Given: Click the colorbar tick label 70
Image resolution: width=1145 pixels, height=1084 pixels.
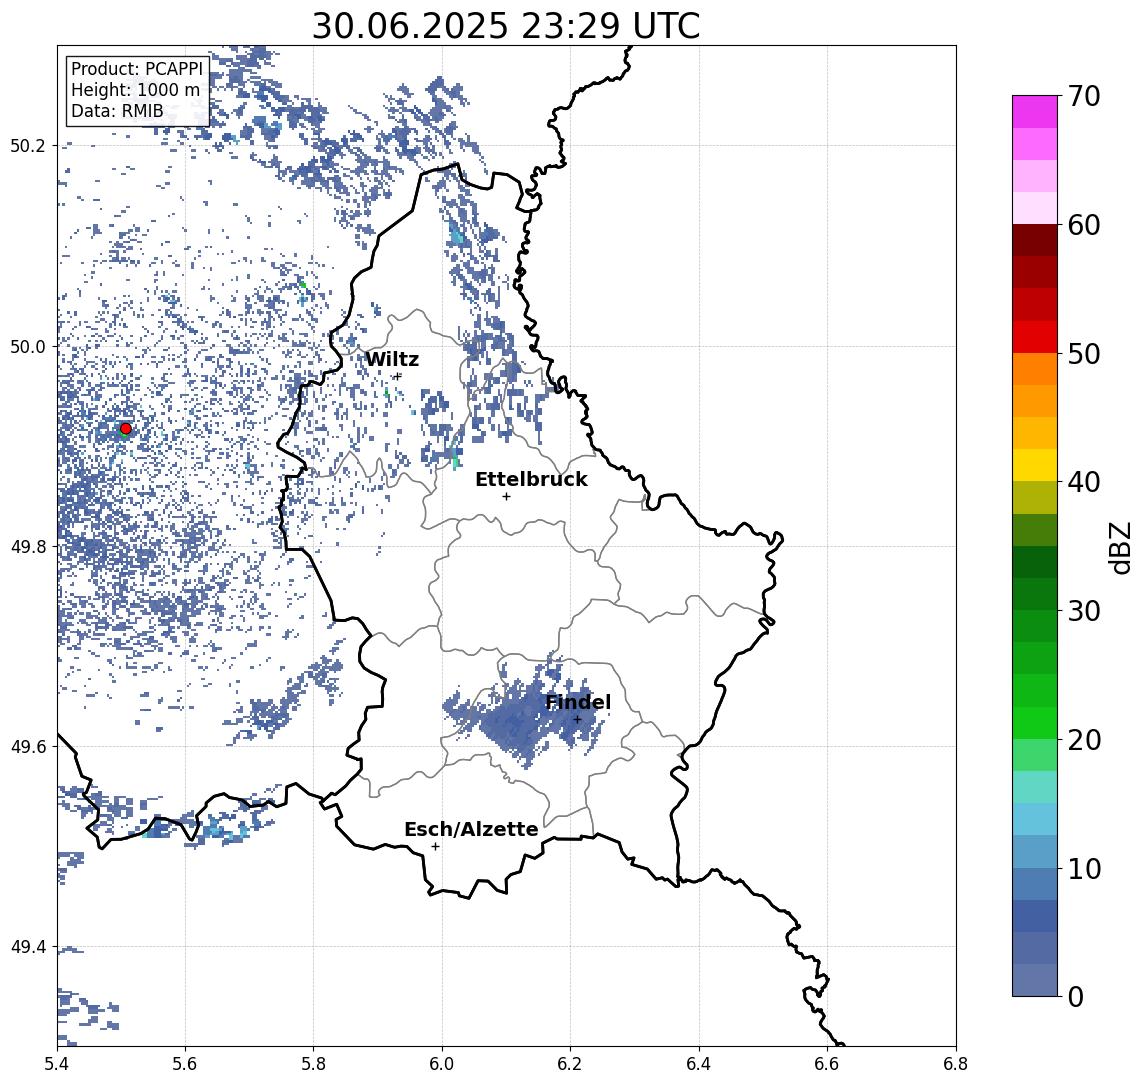Looking at the screenshot, I should click(1084, 96).
